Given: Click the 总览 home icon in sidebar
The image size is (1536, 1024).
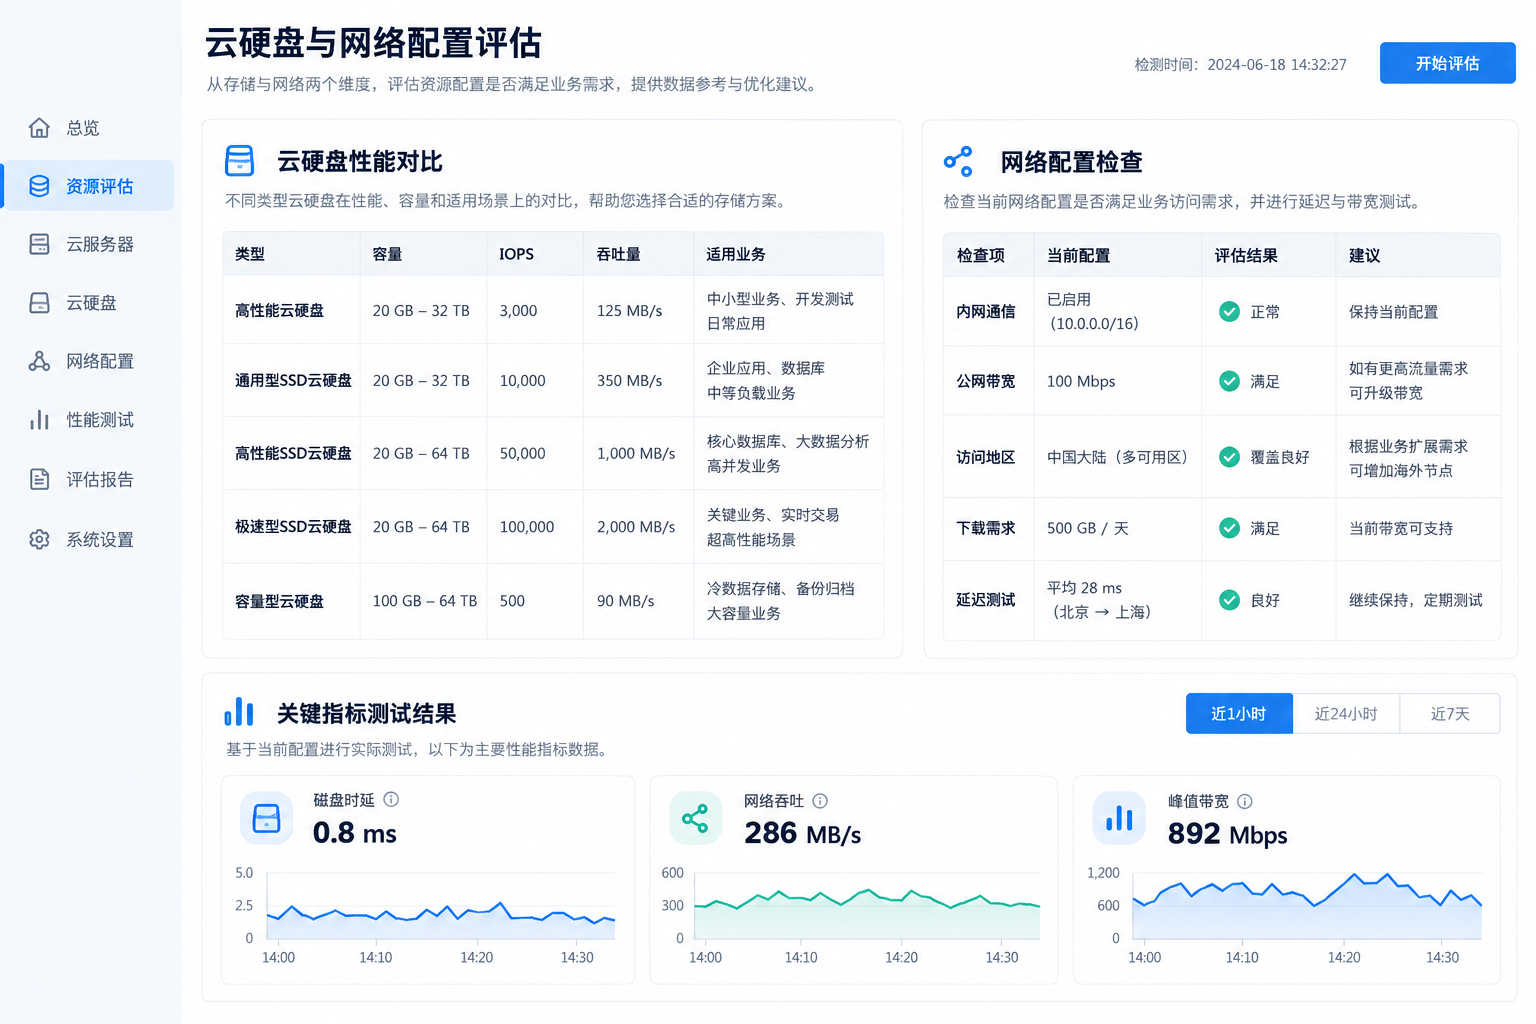Looking at the screenshot, I should [x=39, y=128].
